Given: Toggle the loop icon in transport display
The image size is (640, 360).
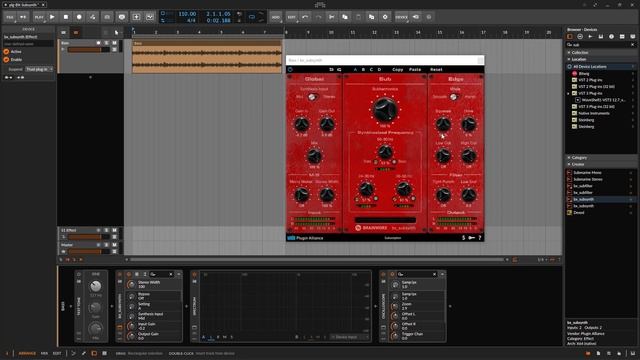Looking at the screenshot, I should [252, 17].
